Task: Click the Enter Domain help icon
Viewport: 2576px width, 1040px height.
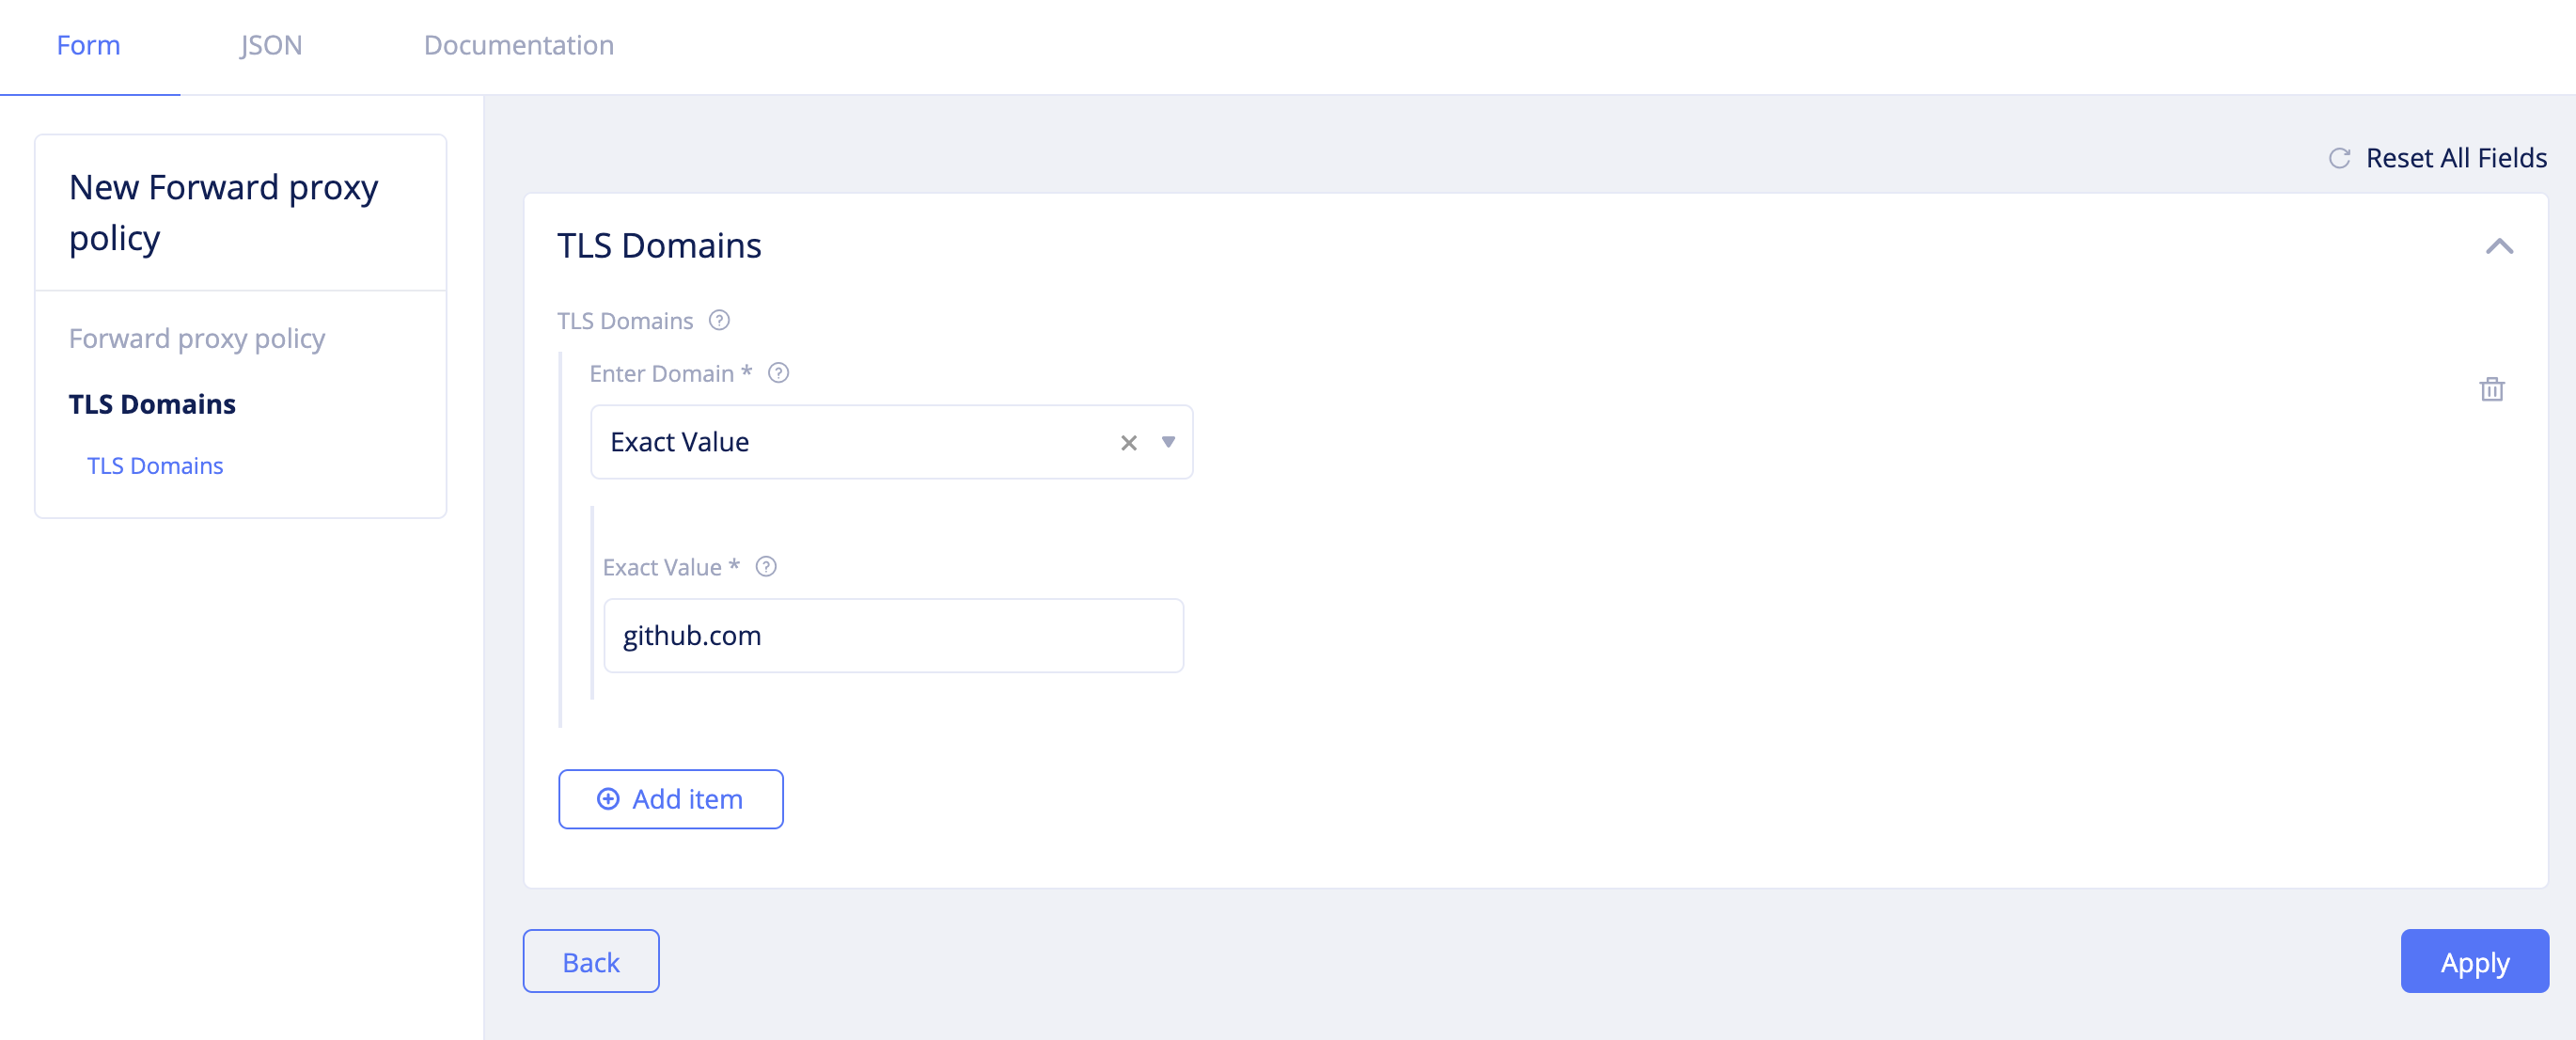Action: point(780,373)
